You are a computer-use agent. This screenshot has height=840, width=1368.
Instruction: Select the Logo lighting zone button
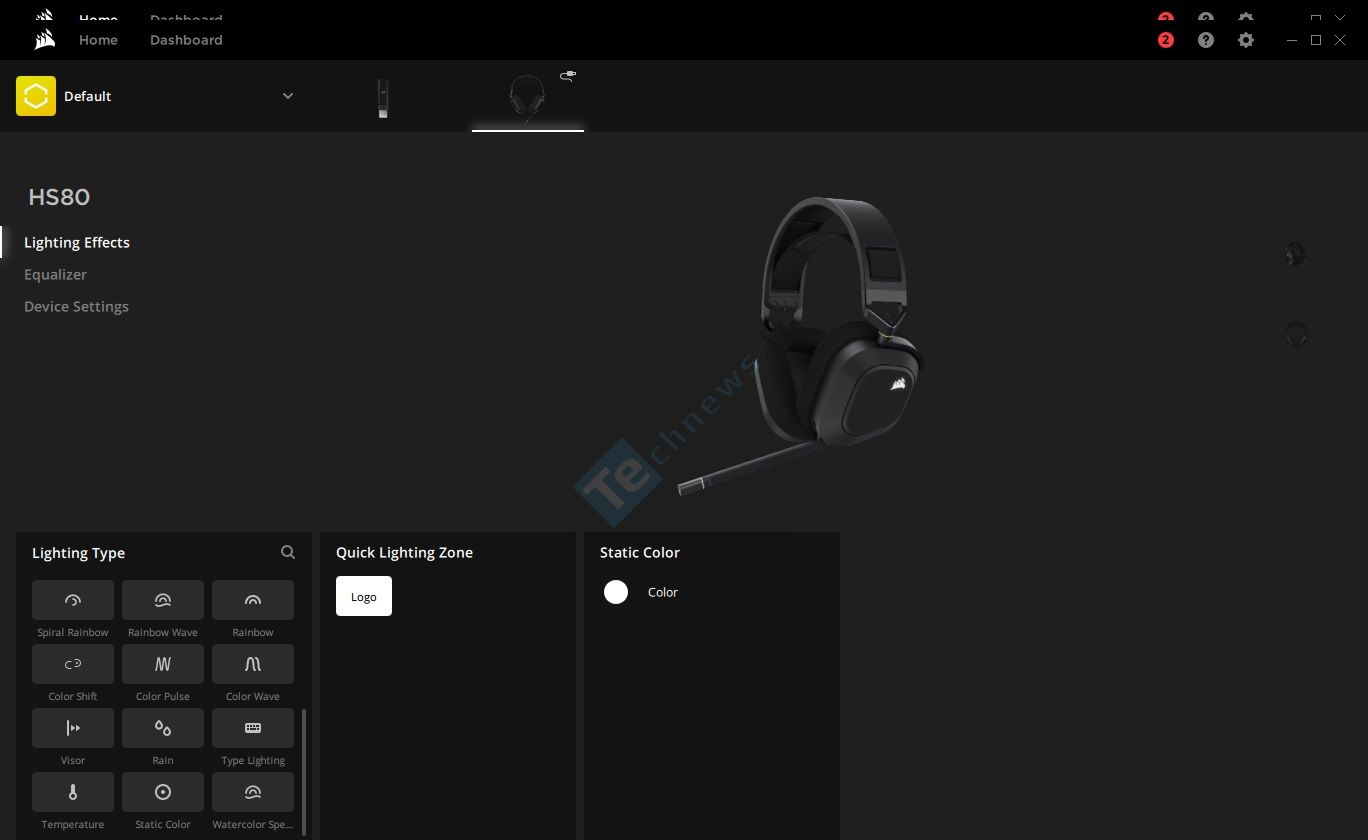tap(364, 596)
